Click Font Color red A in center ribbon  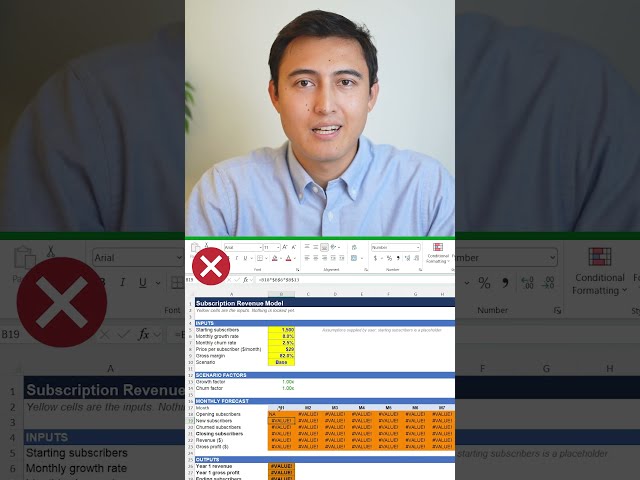coord(289,258)
